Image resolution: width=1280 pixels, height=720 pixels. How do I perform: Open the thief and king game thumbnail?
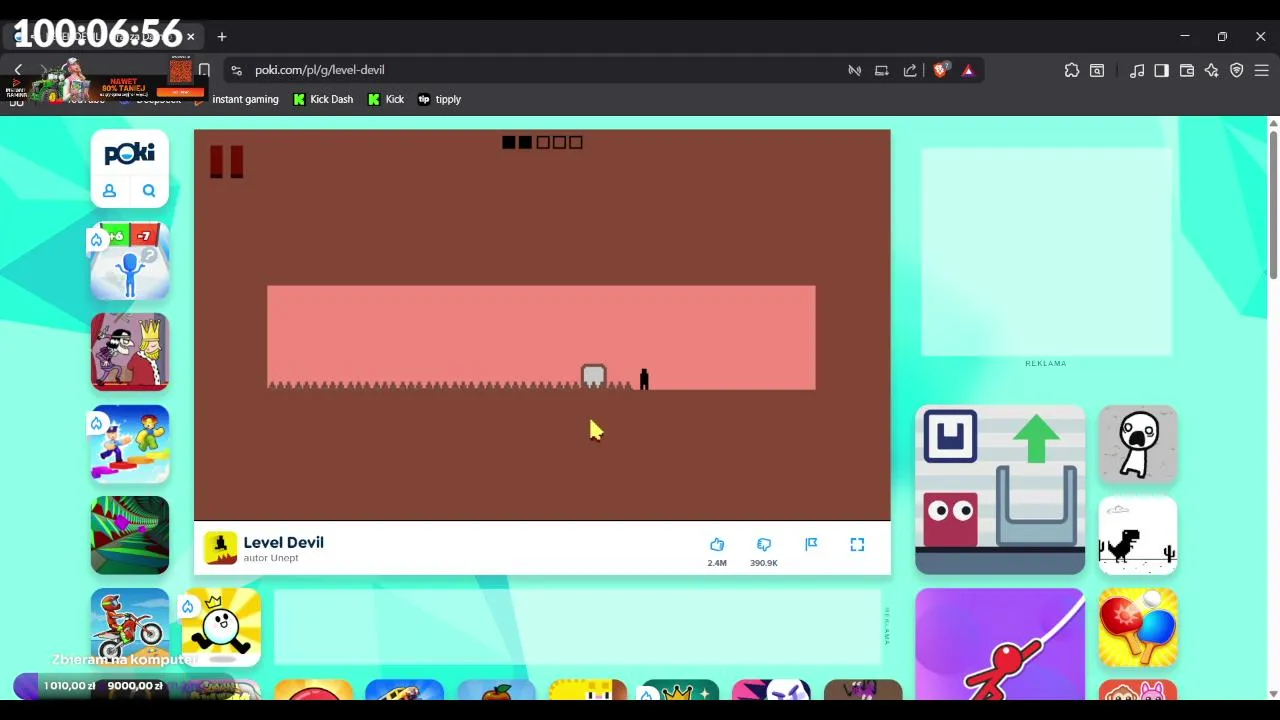point(130,352)
